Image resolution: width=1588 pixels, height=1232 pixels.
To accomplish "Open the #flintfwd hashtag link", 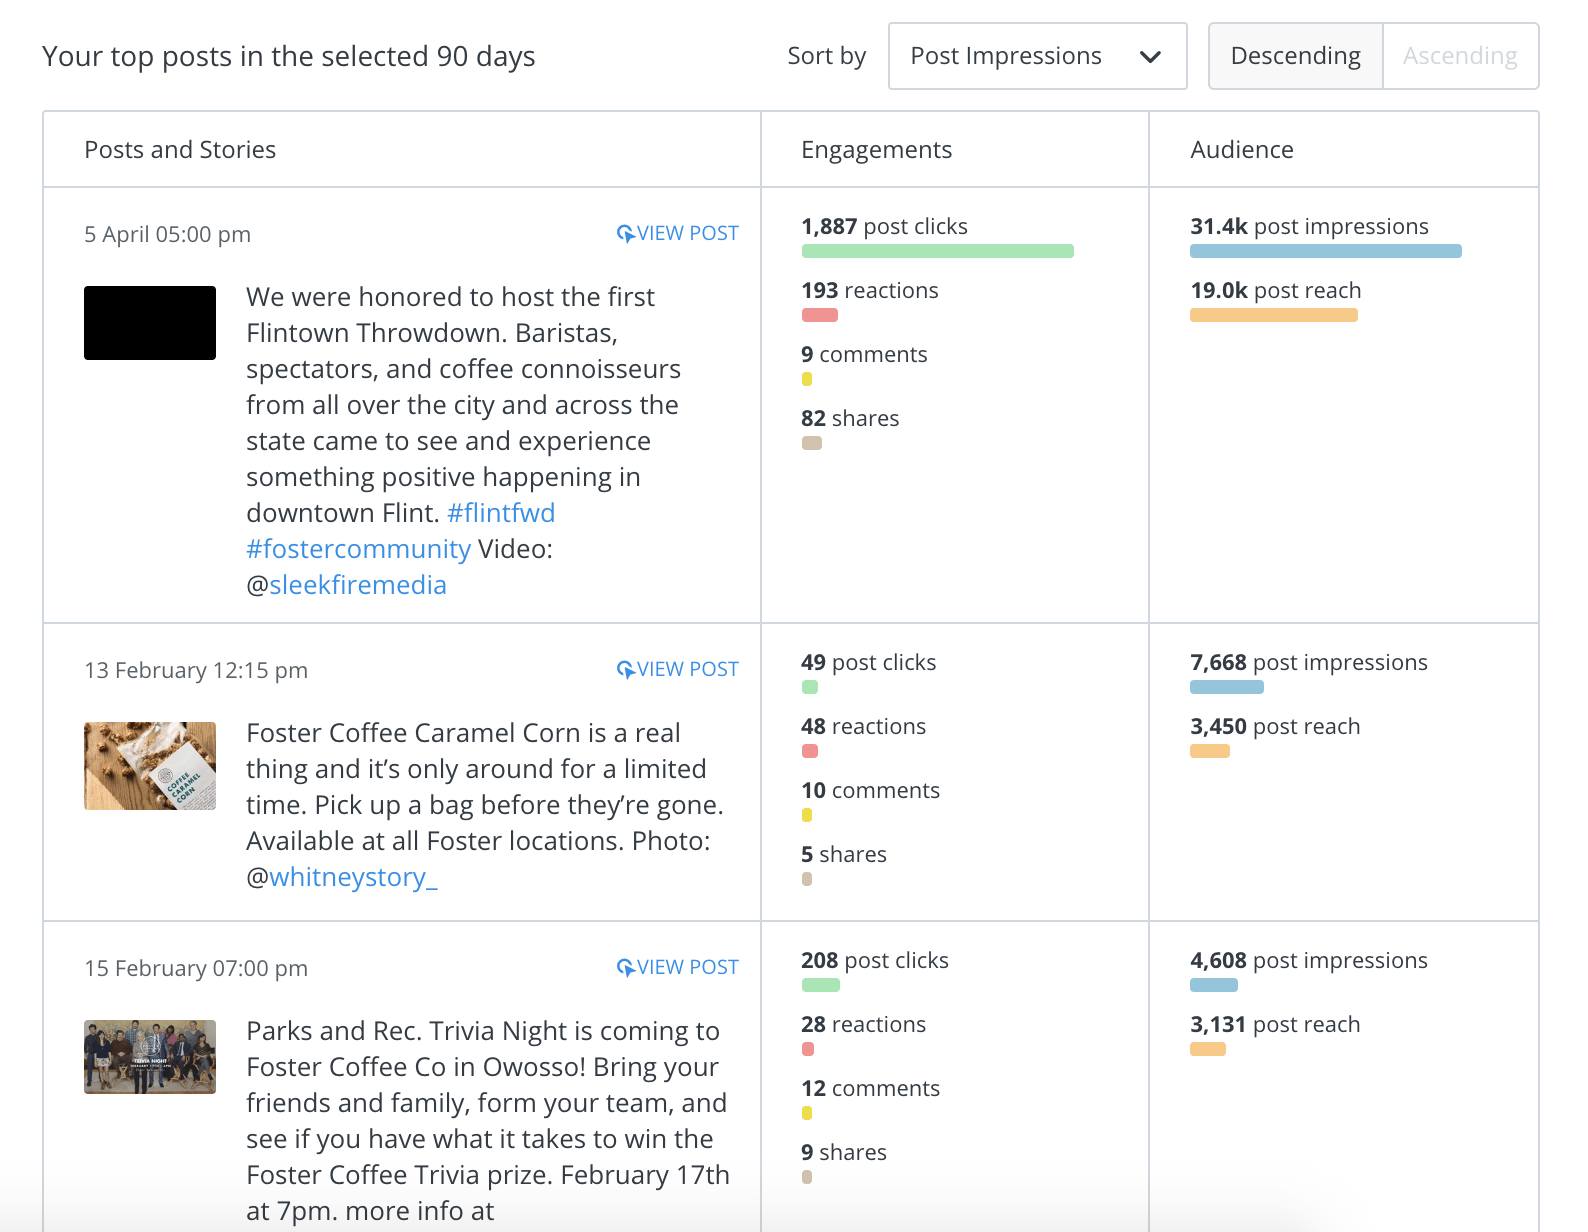I will (500, 512).
